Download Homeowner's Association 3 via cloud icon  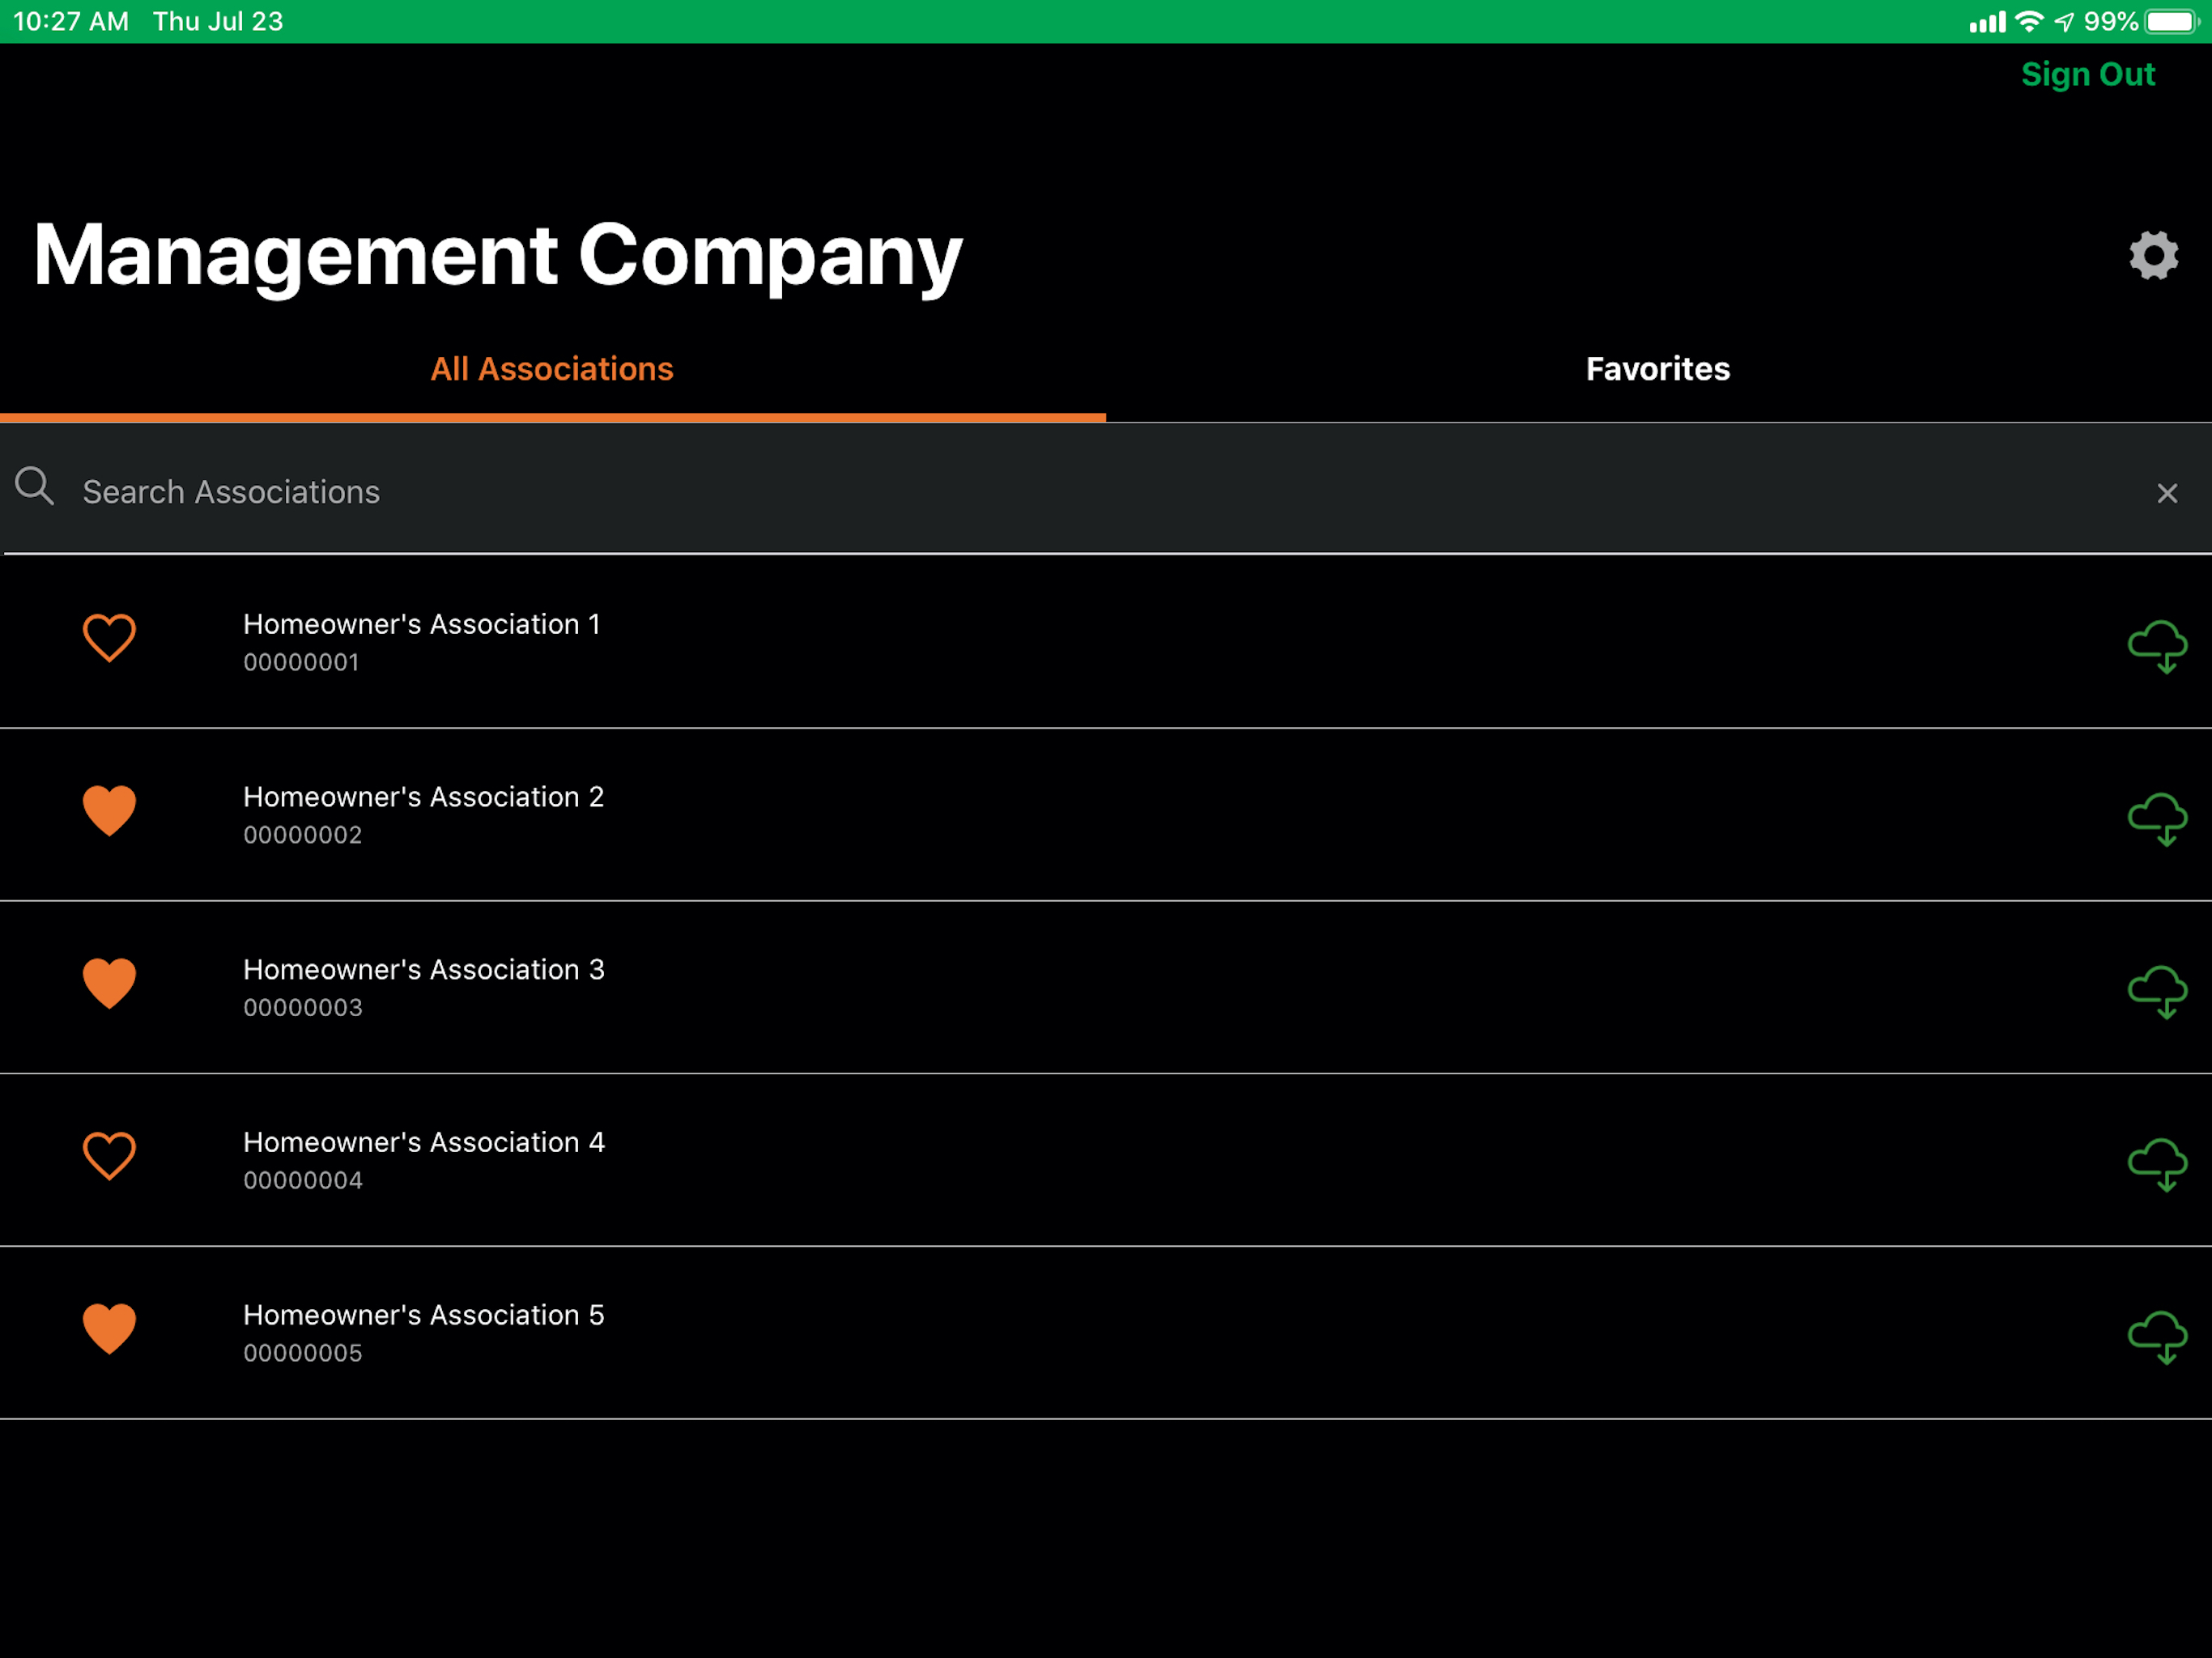click(x=2157, y=992)
